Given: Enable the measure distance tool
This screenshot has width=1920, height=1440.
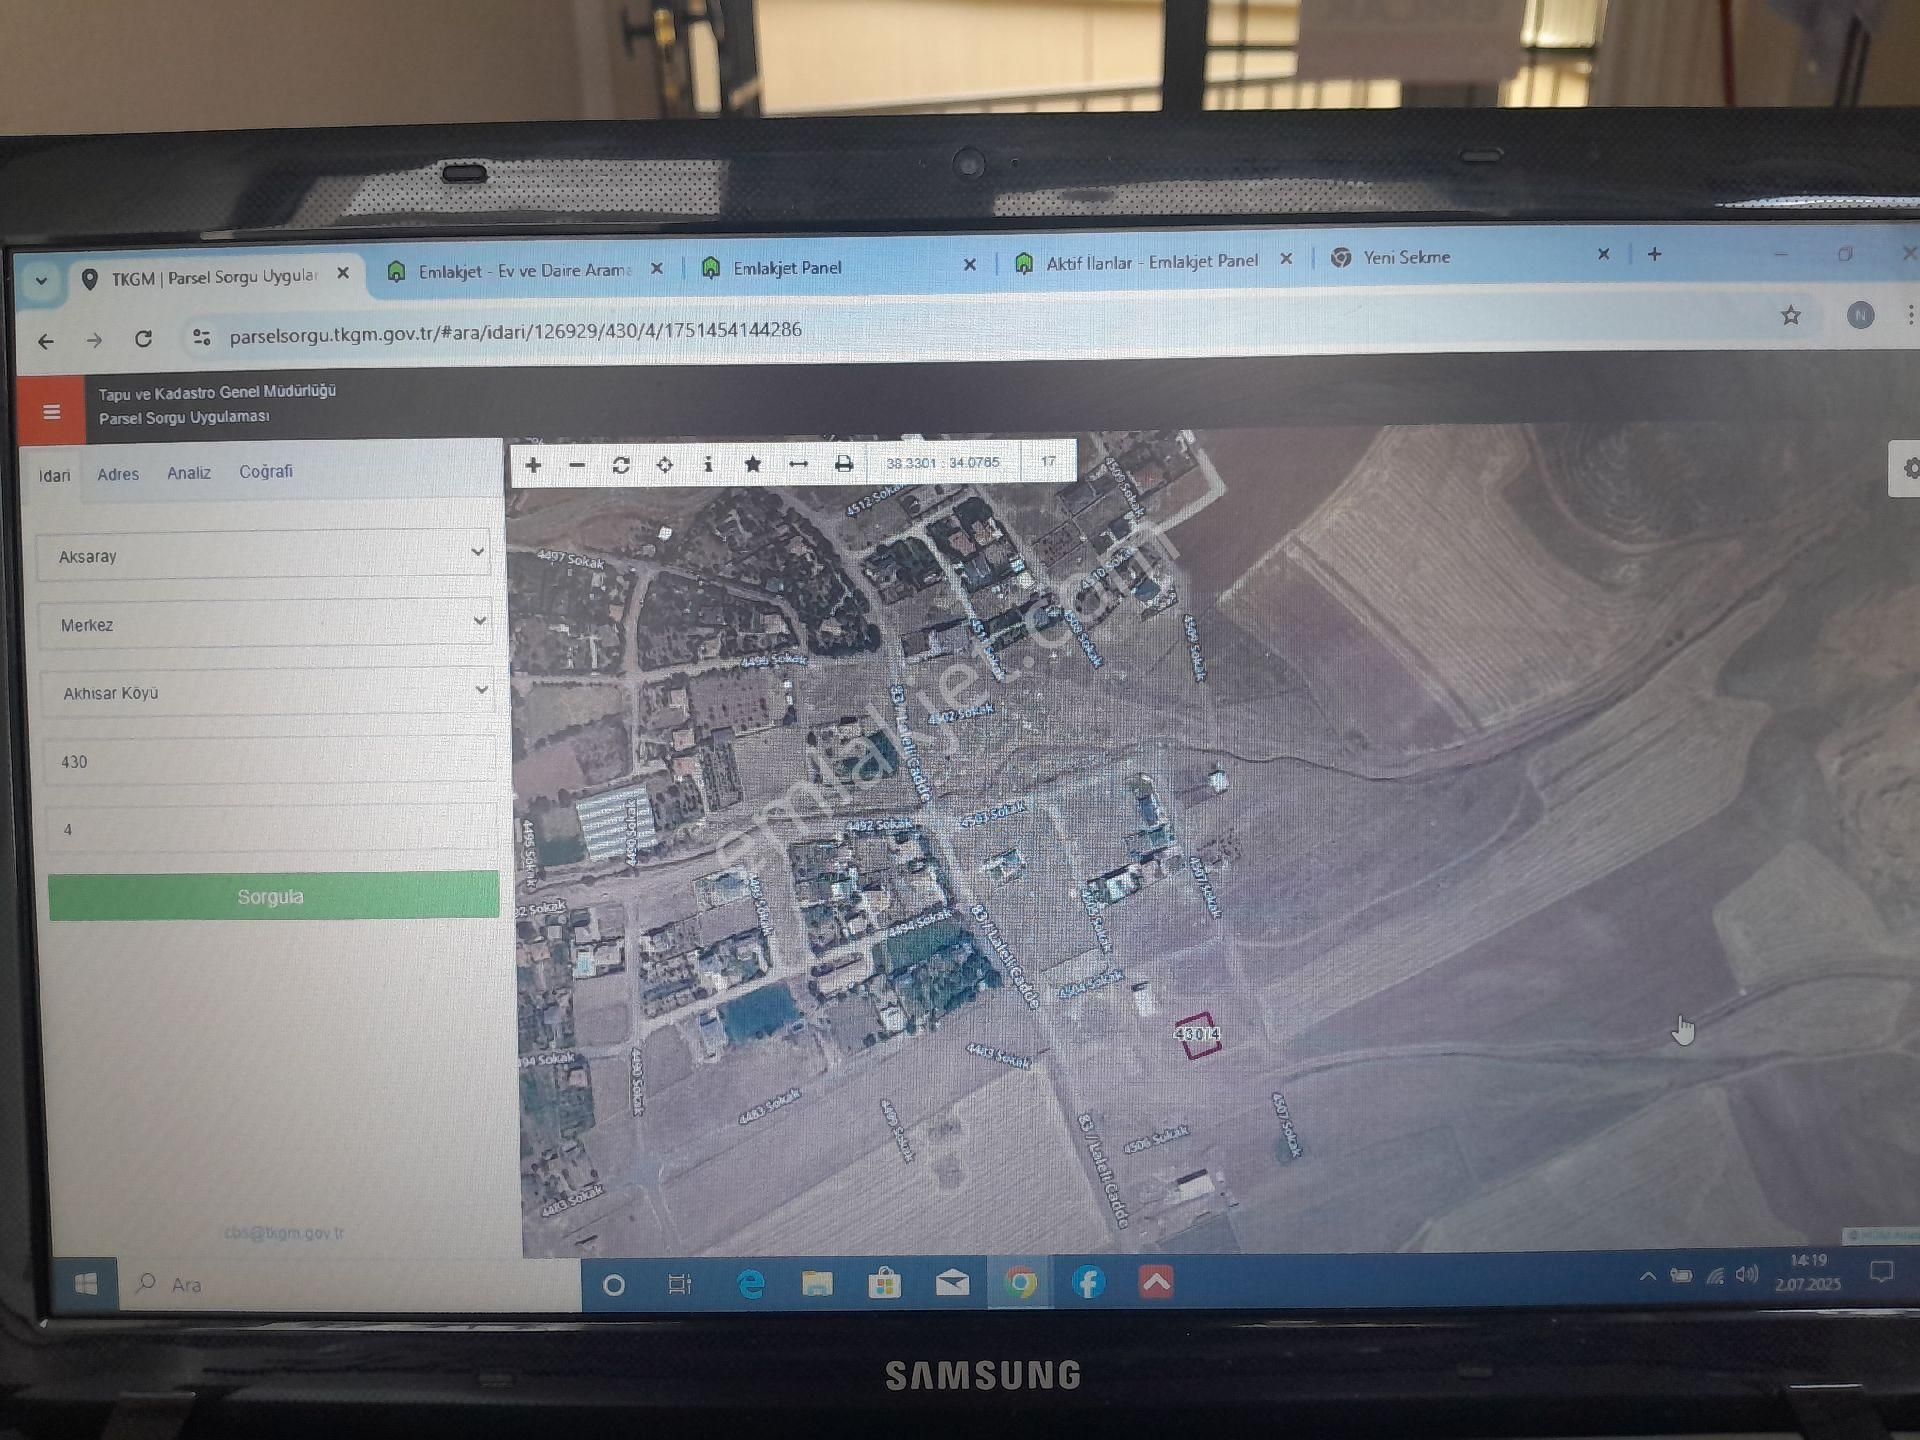Looking at the screenshot, I should pos(797,463).
